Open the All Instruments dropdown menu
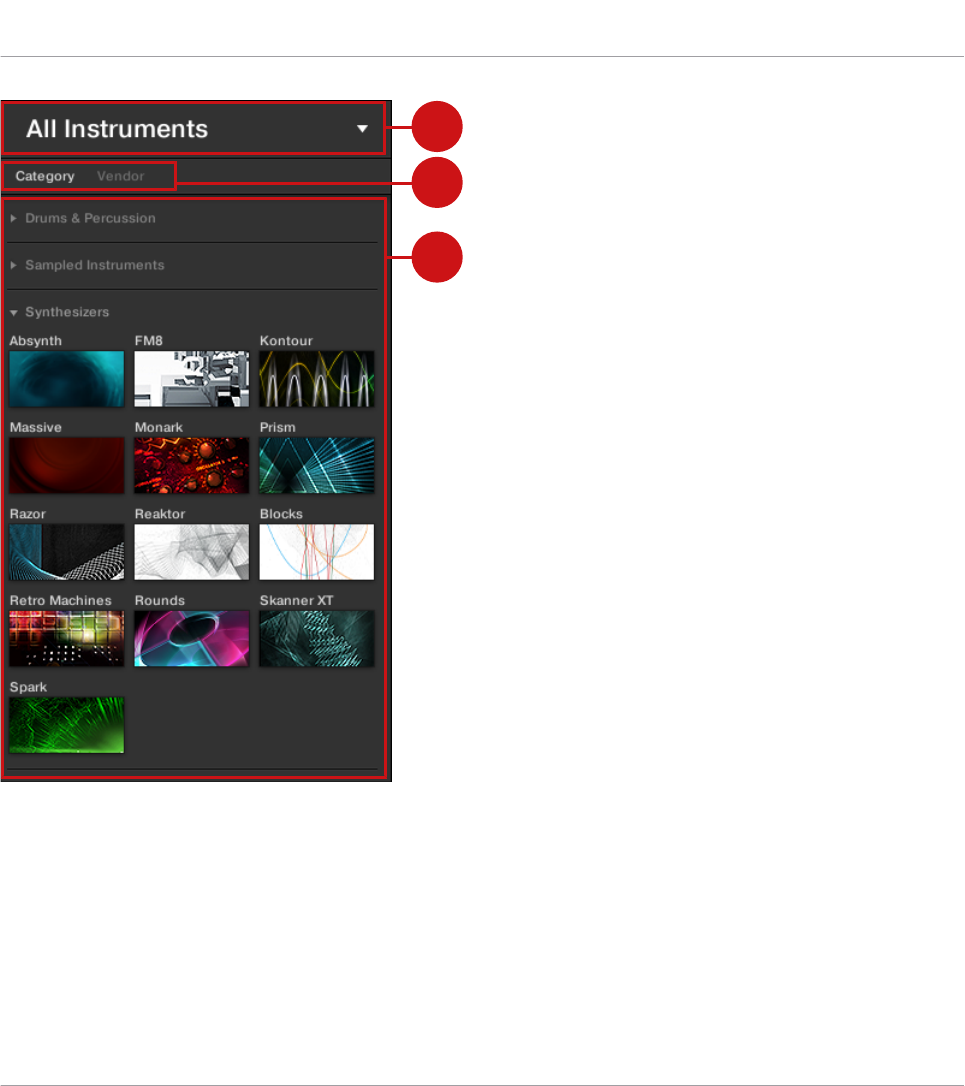965x1086 pixels. tap(193, 128)
